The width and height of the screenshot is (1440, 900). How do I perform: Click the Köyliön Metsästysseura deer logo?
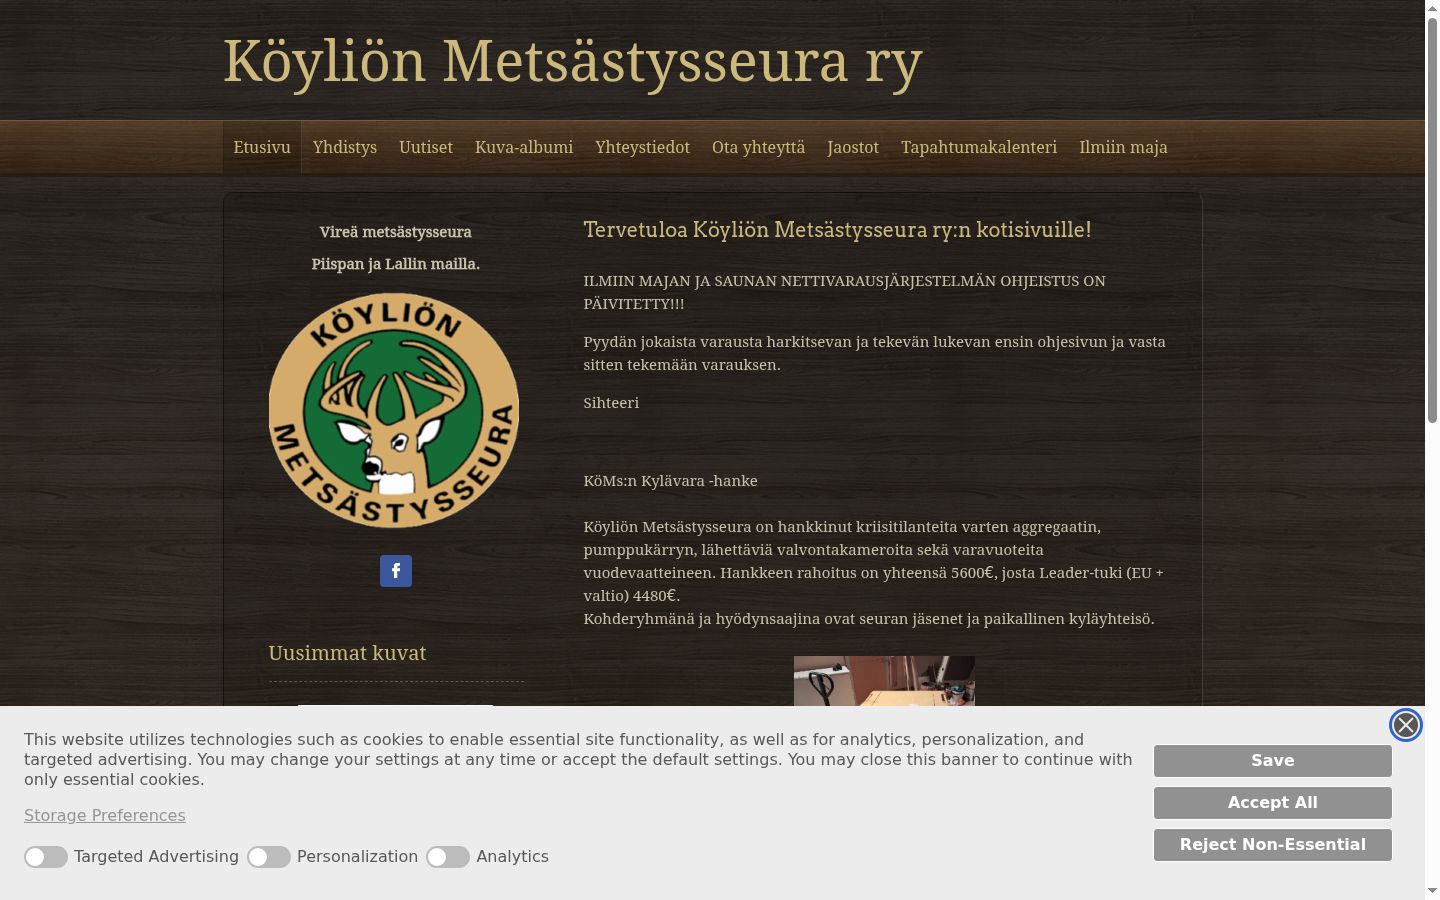tap(394, 410)
